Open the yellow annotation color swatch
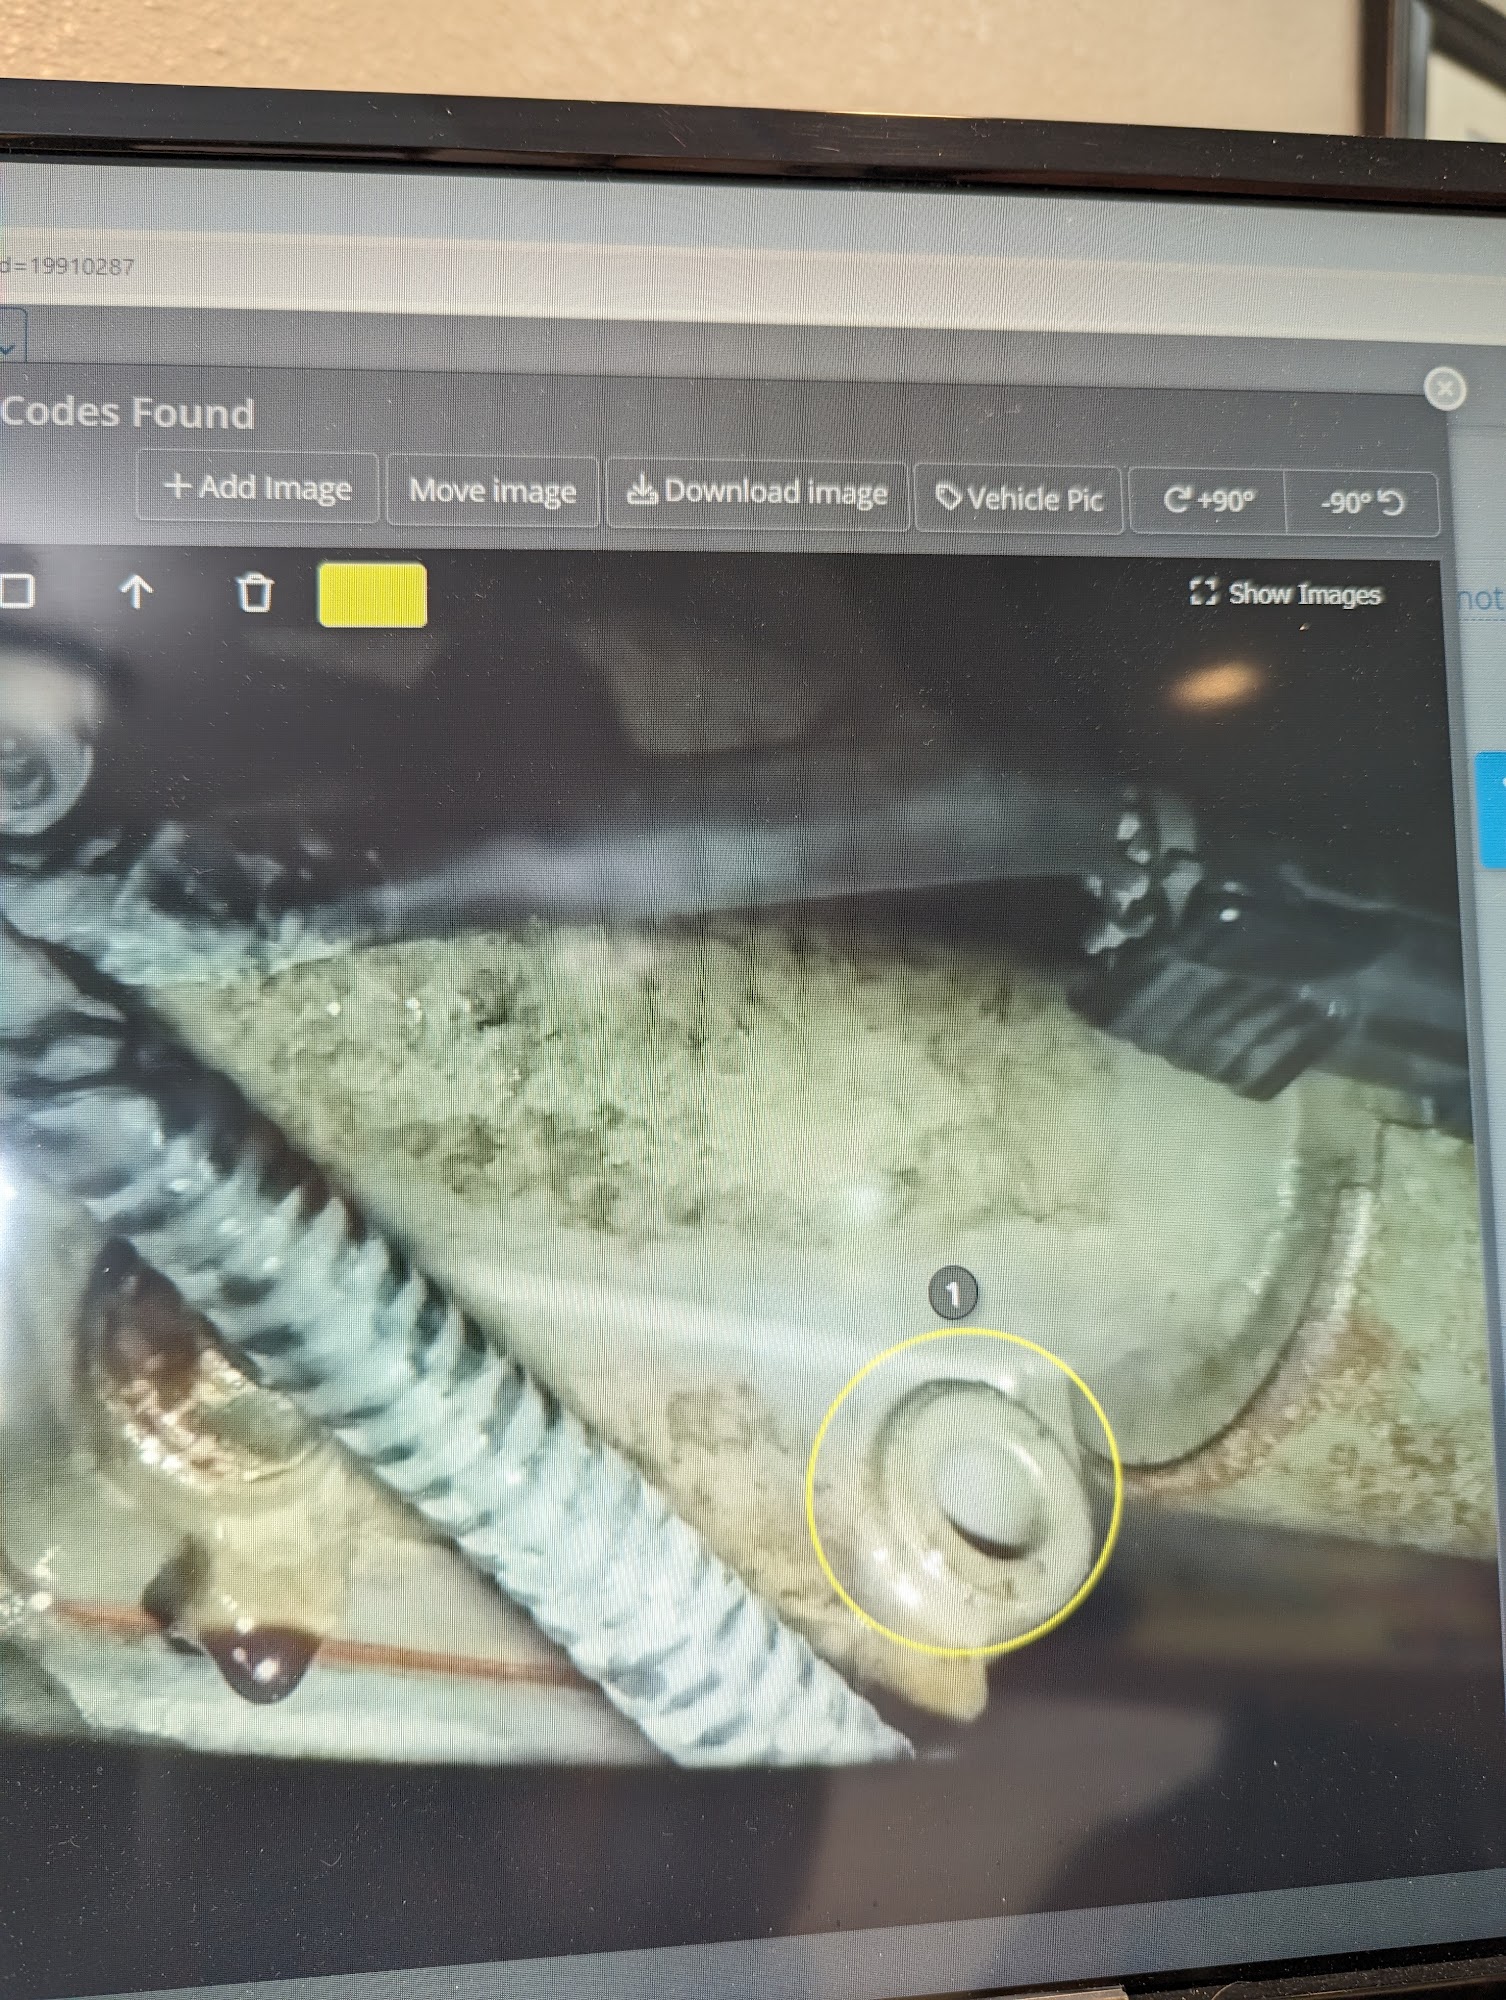The image size is (1506, 2000). coord(372,595)
